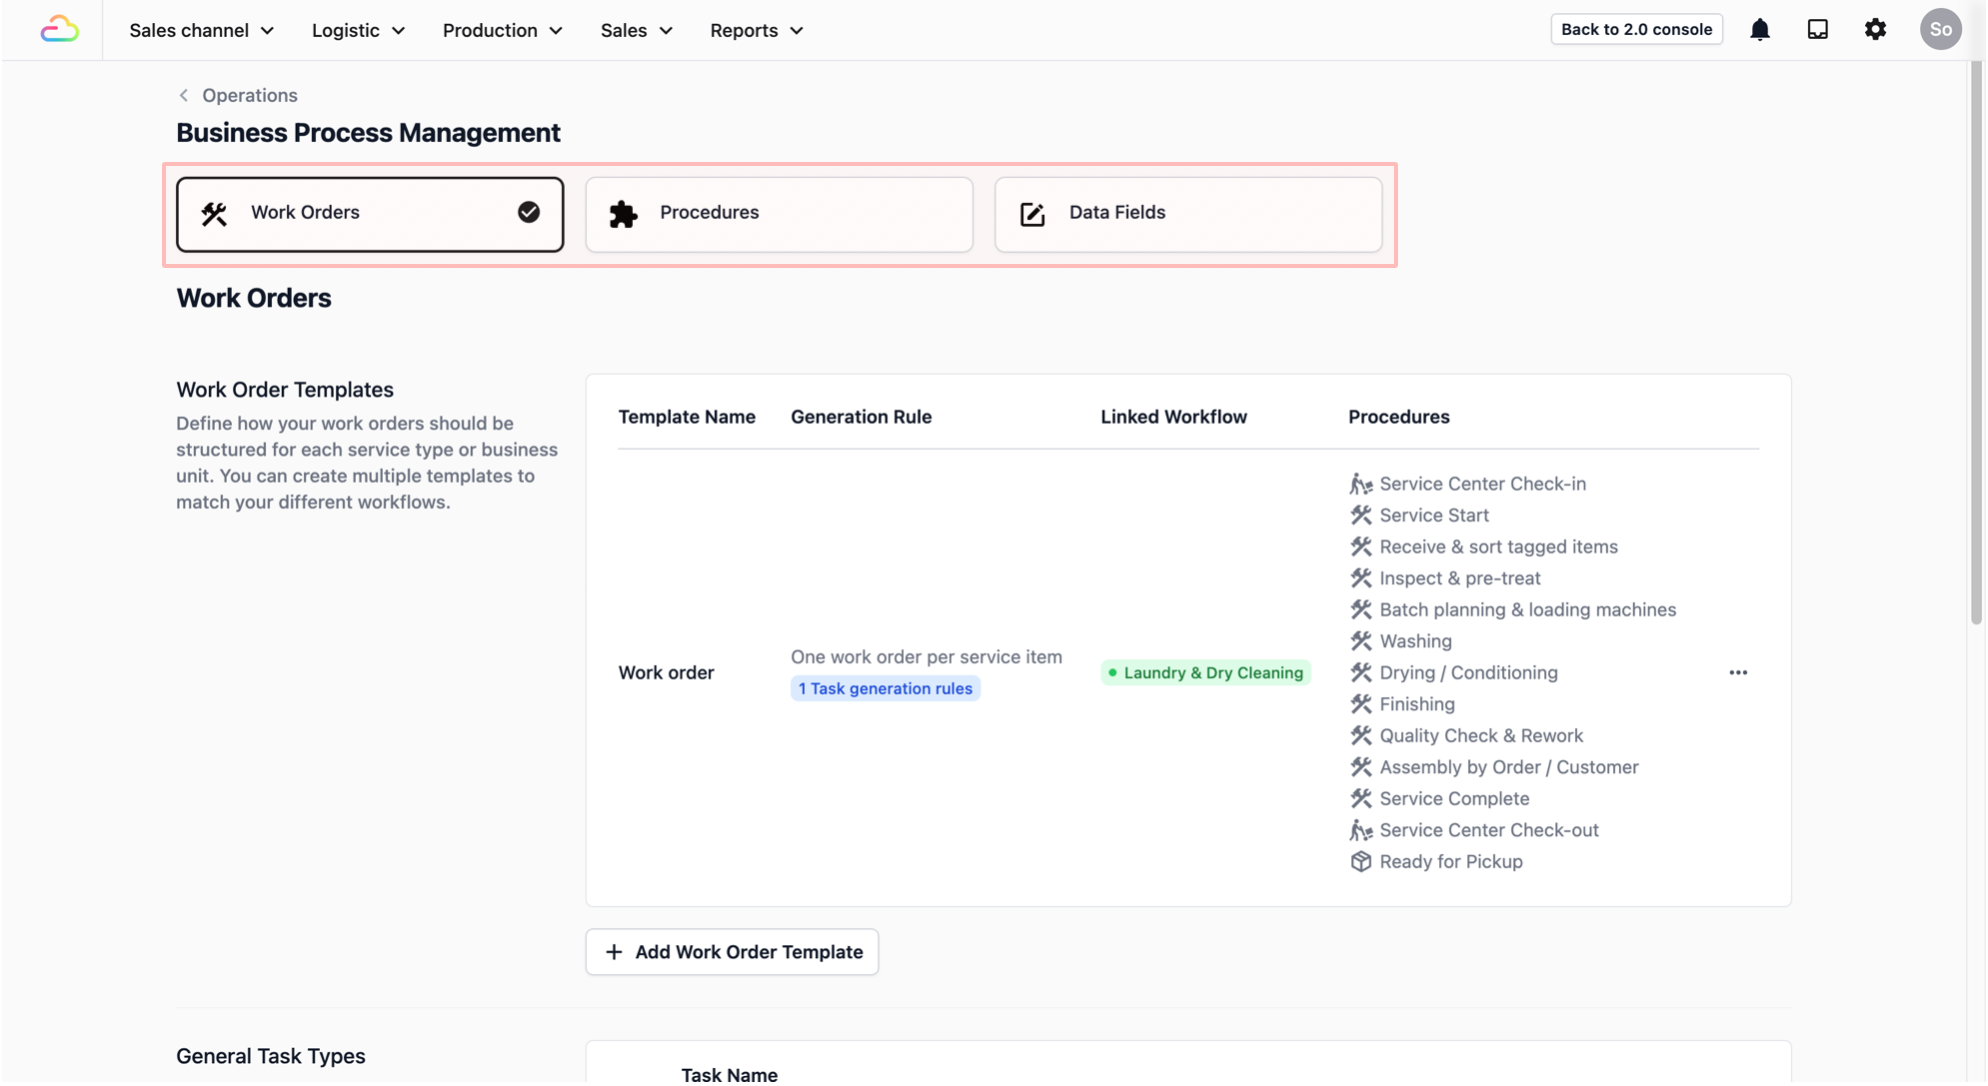Click the Procedures puzzle piece icon

(623, 214)
